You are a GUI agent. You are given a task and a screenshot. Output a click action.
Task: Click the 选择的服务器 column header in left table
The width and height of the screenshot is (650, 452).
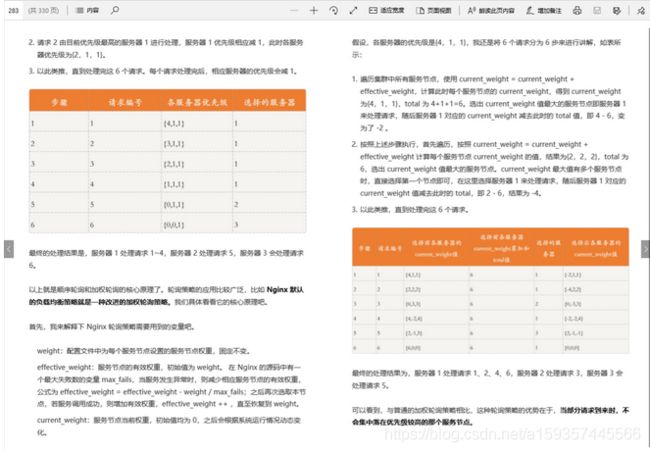[x=269, y=102]
